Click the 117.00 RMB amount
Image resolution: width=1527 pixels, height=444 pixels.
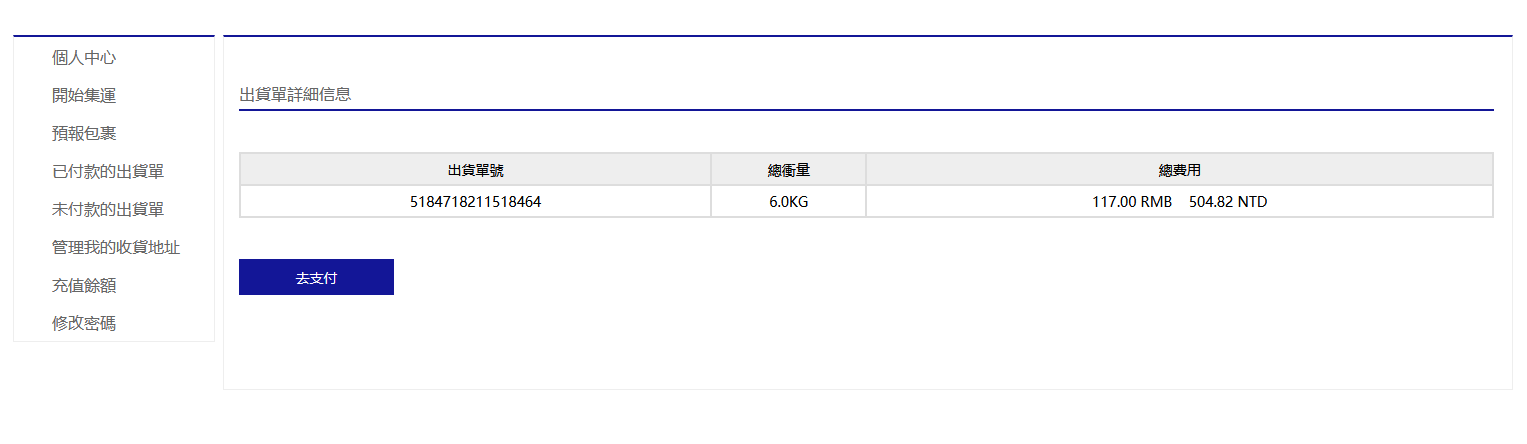point(1131,201)
